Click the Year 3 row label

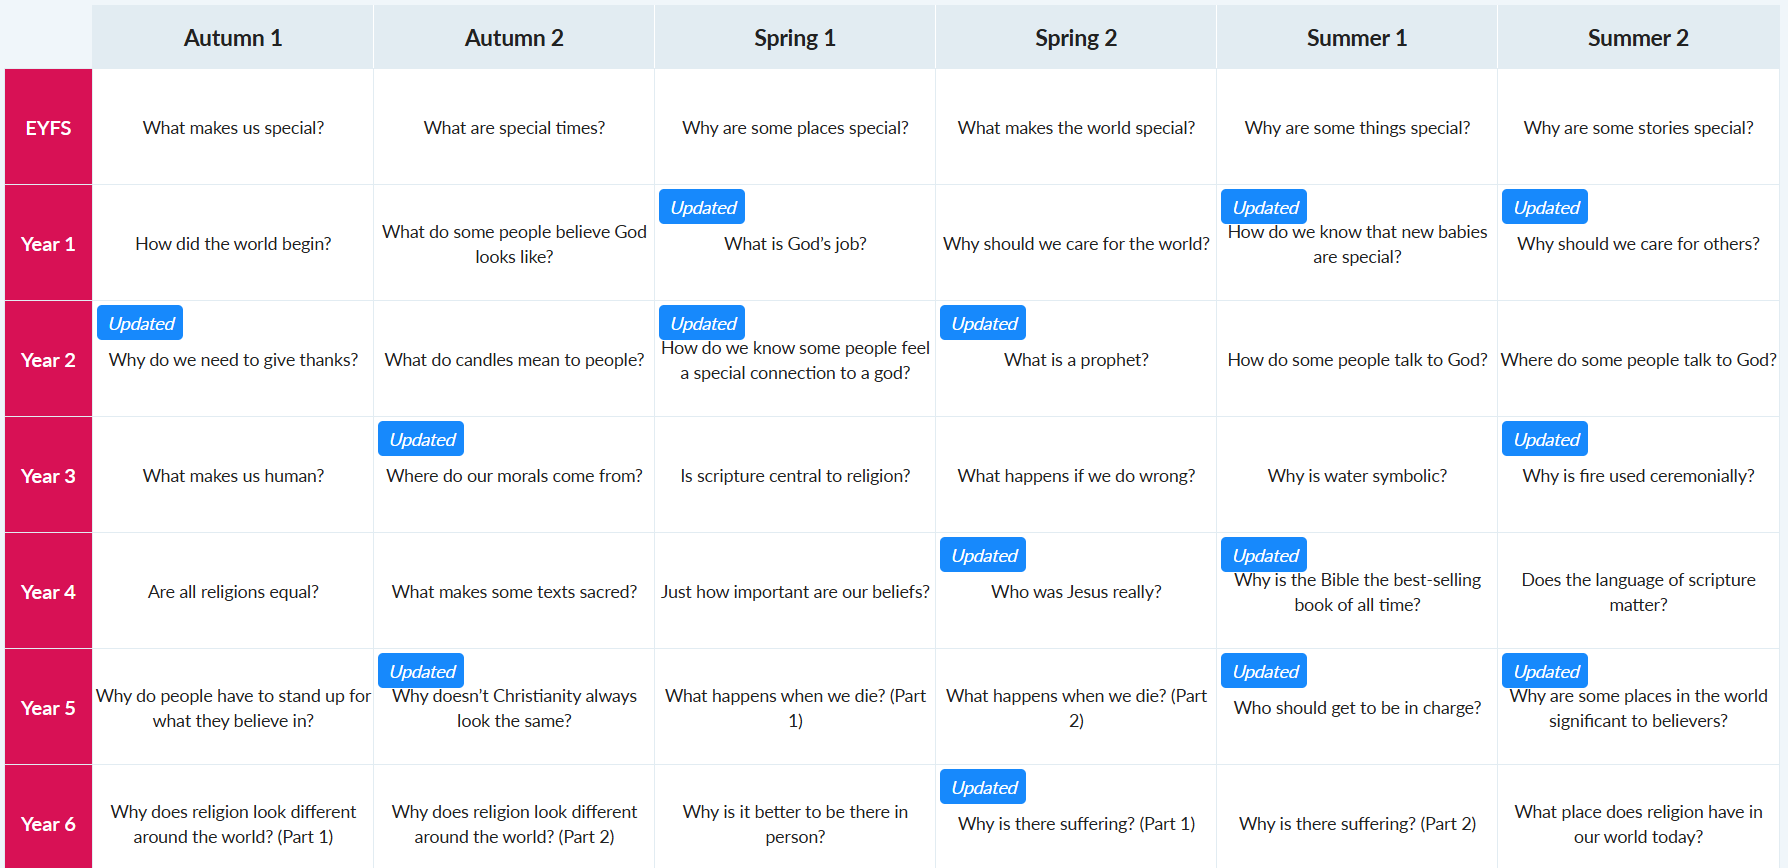click(x=48, y=476)
